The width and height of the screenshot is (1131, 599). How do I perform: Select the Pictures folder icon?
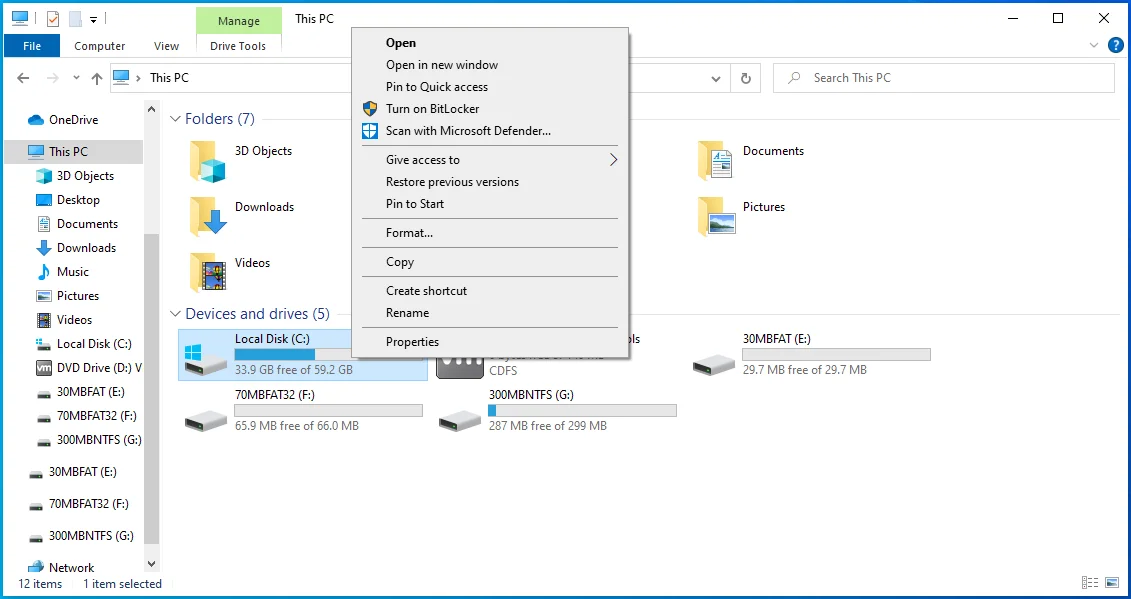716,216
